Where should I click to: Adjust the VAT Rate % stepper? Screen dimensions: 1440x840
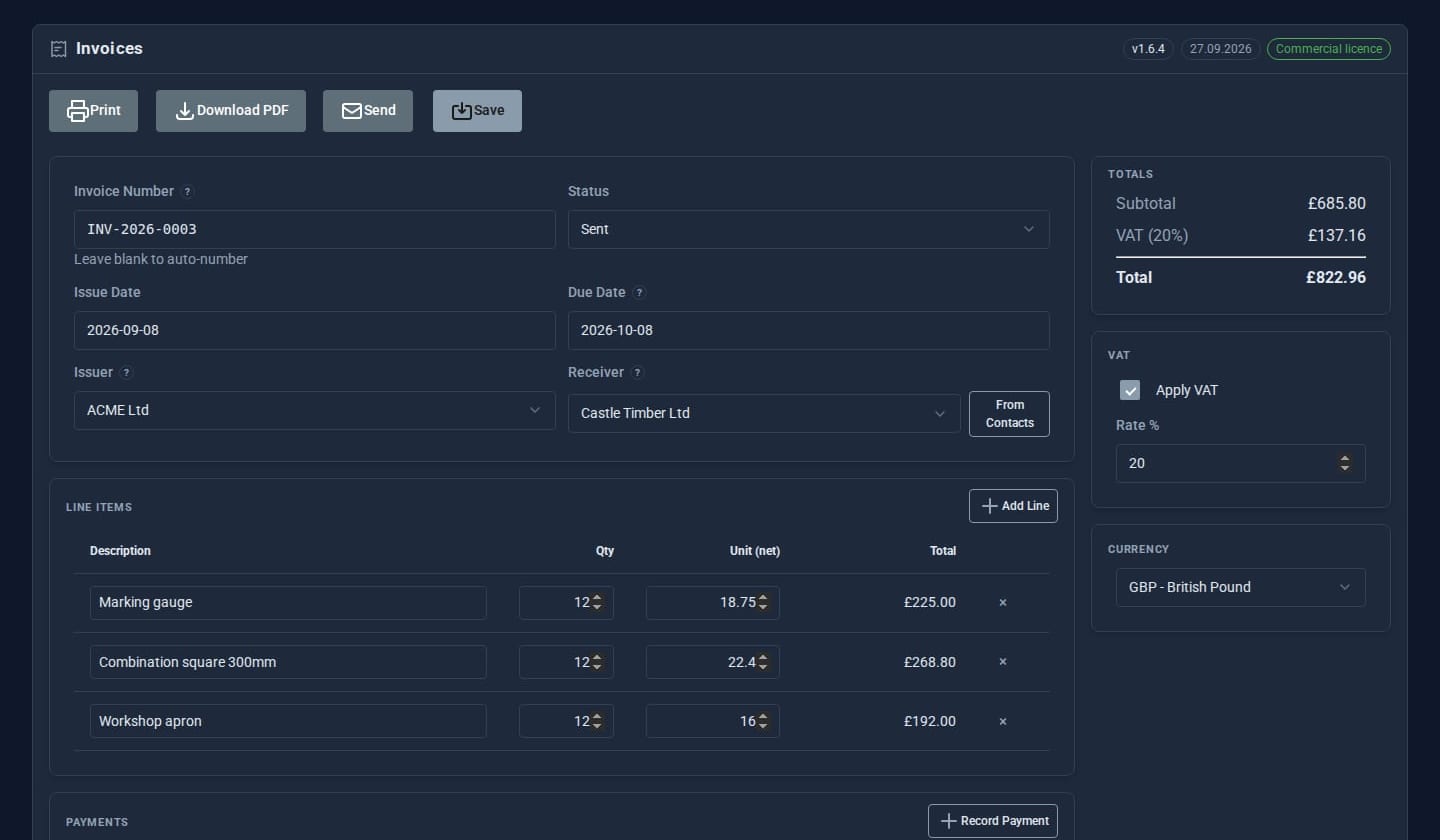pos(1345,463)
